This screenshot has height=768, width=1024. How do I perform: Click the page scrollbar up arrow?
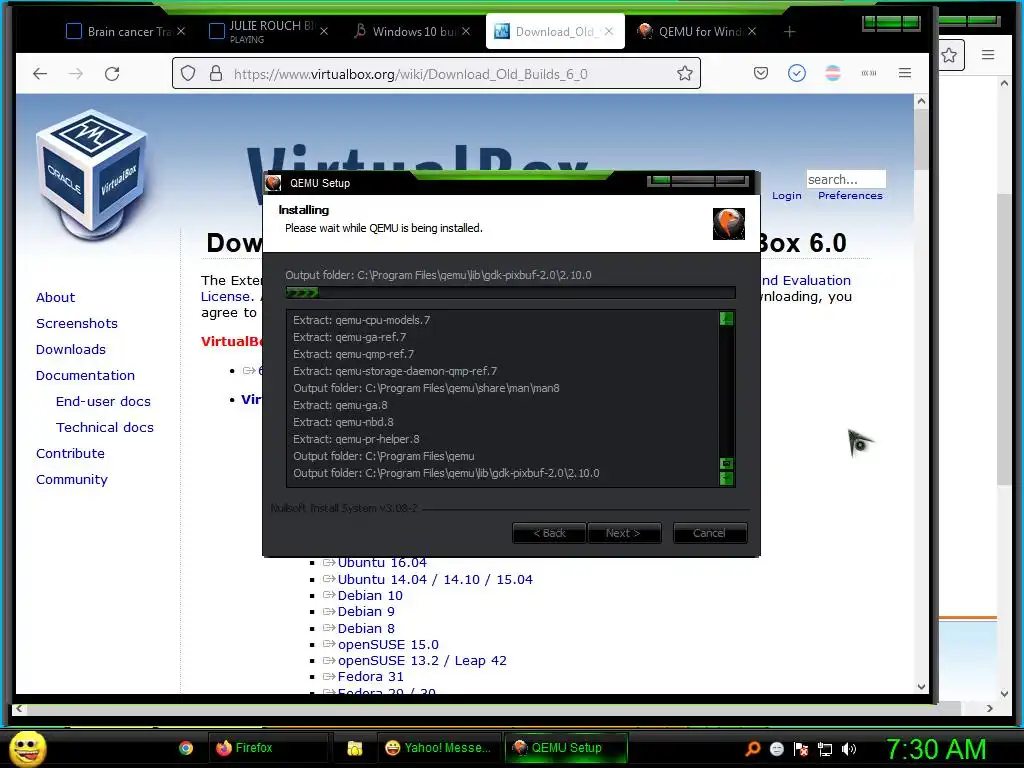point(921,101)
